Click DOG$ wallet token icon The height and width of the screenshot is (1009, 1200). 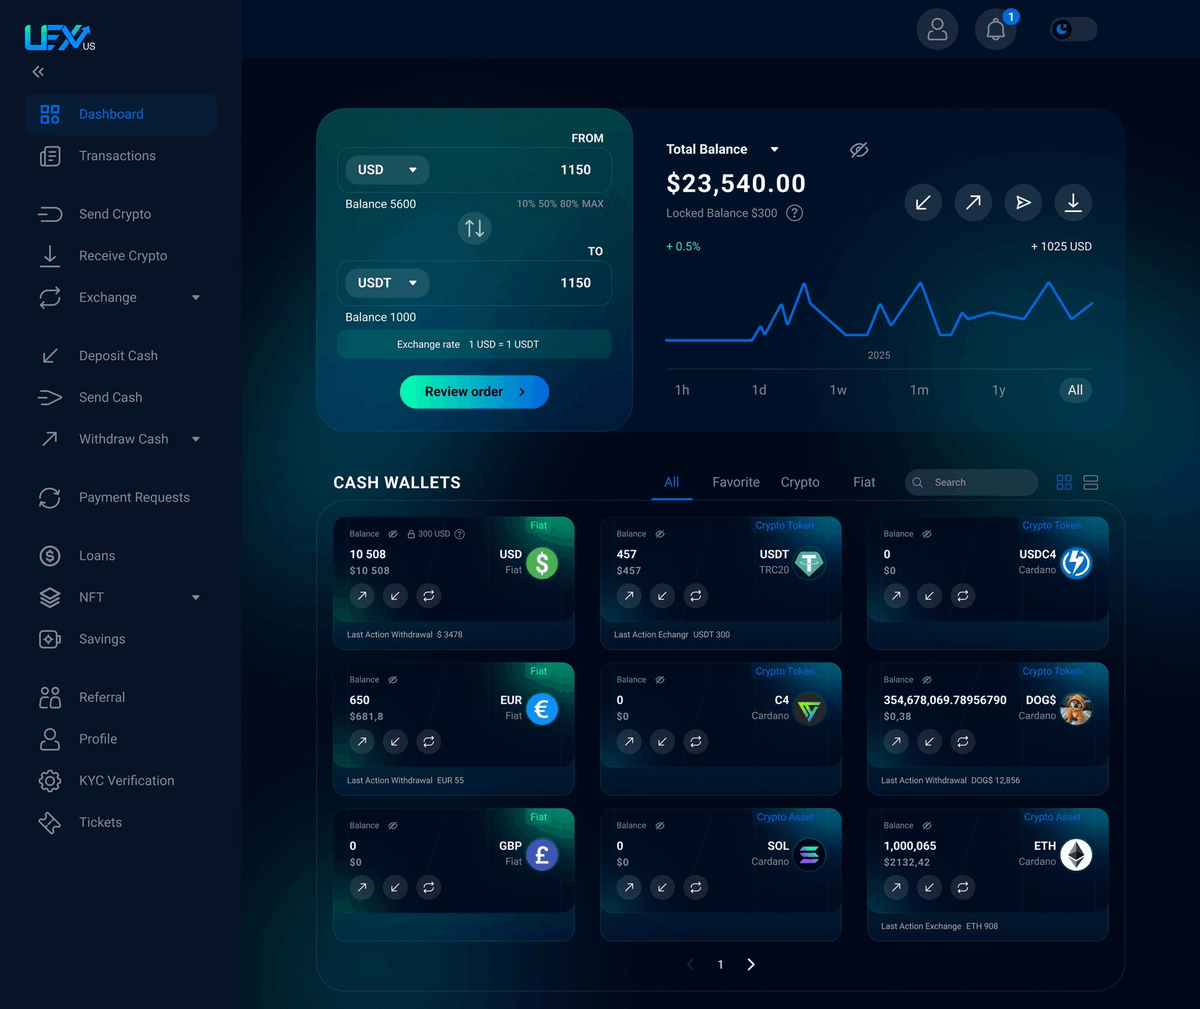(1076, 709)
